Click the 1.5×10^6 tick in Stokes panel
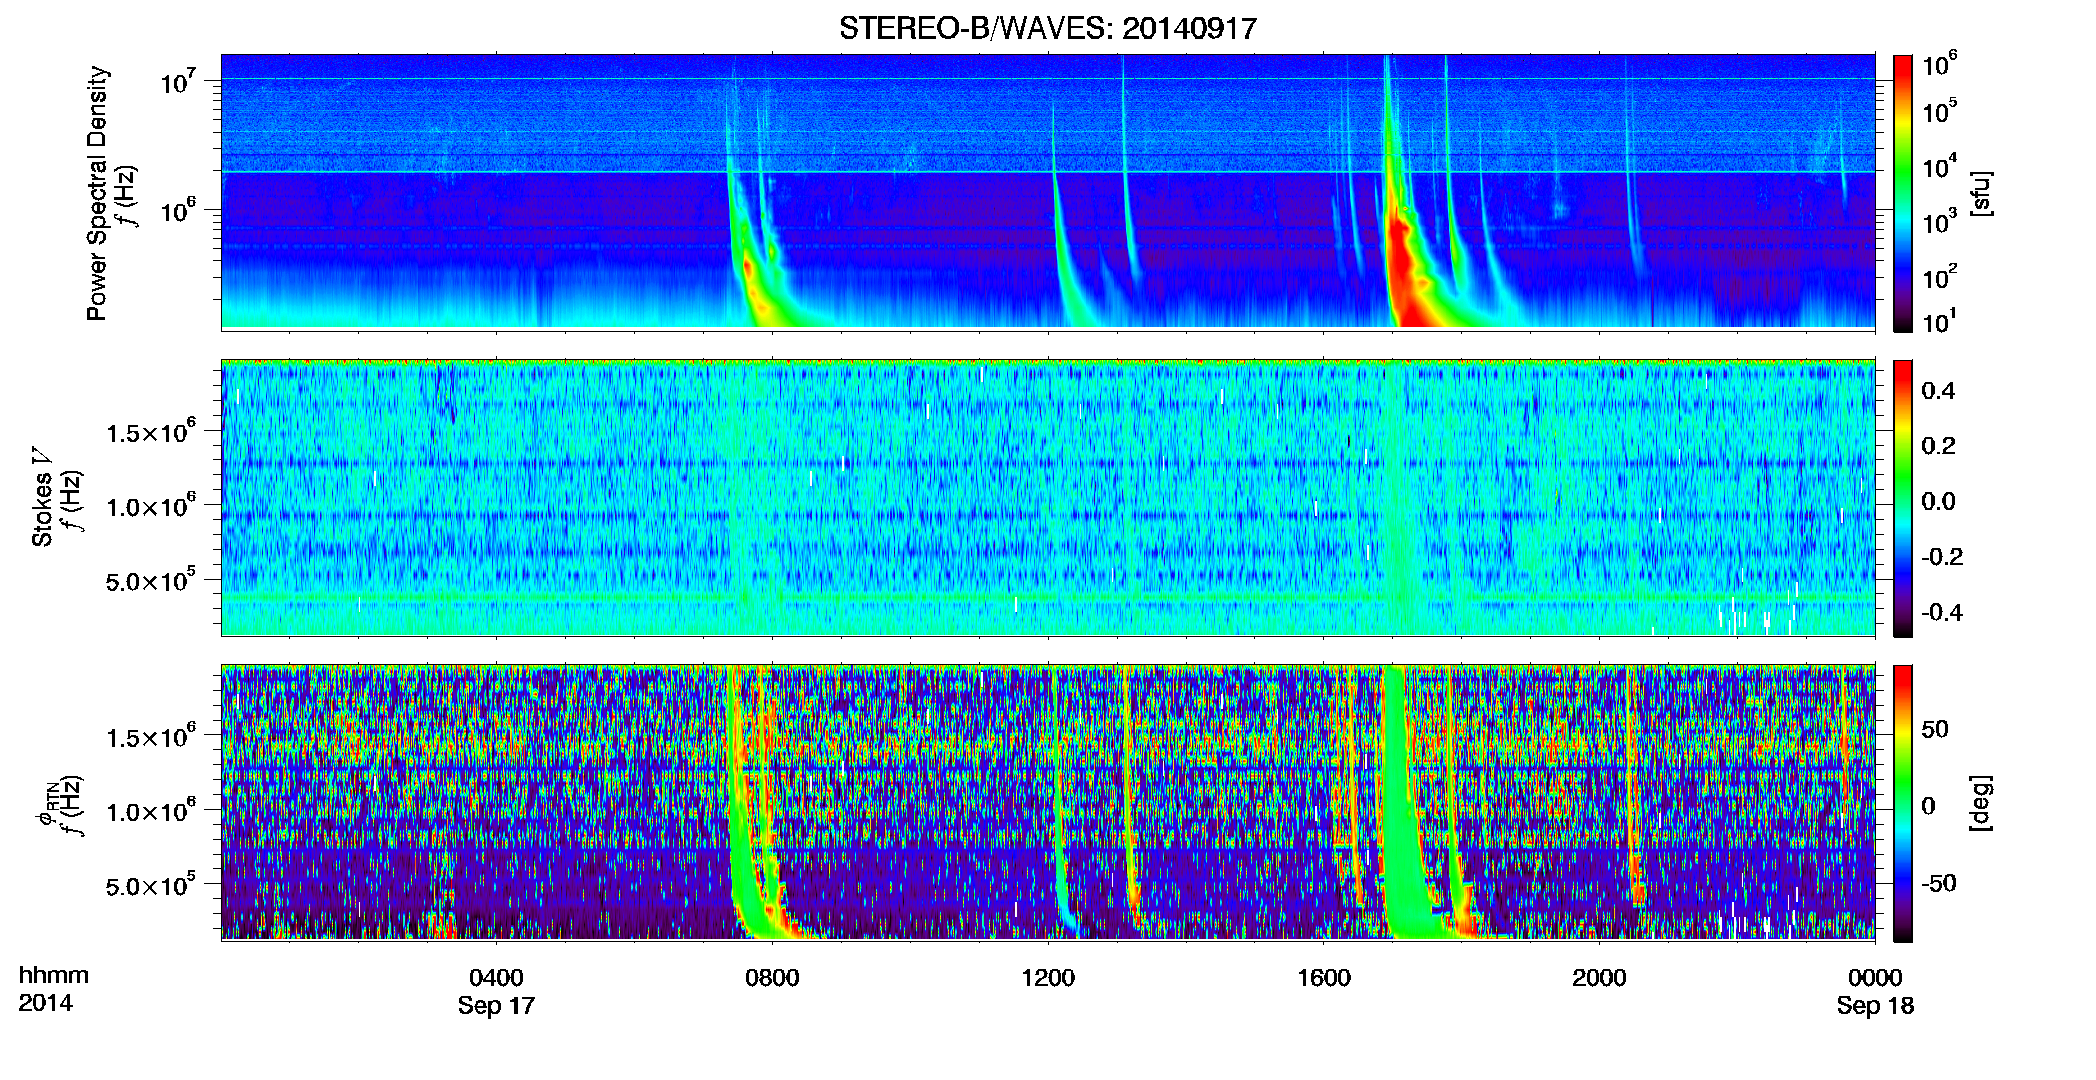Viewport: 2096px width, 1080px height. (152, 432)
